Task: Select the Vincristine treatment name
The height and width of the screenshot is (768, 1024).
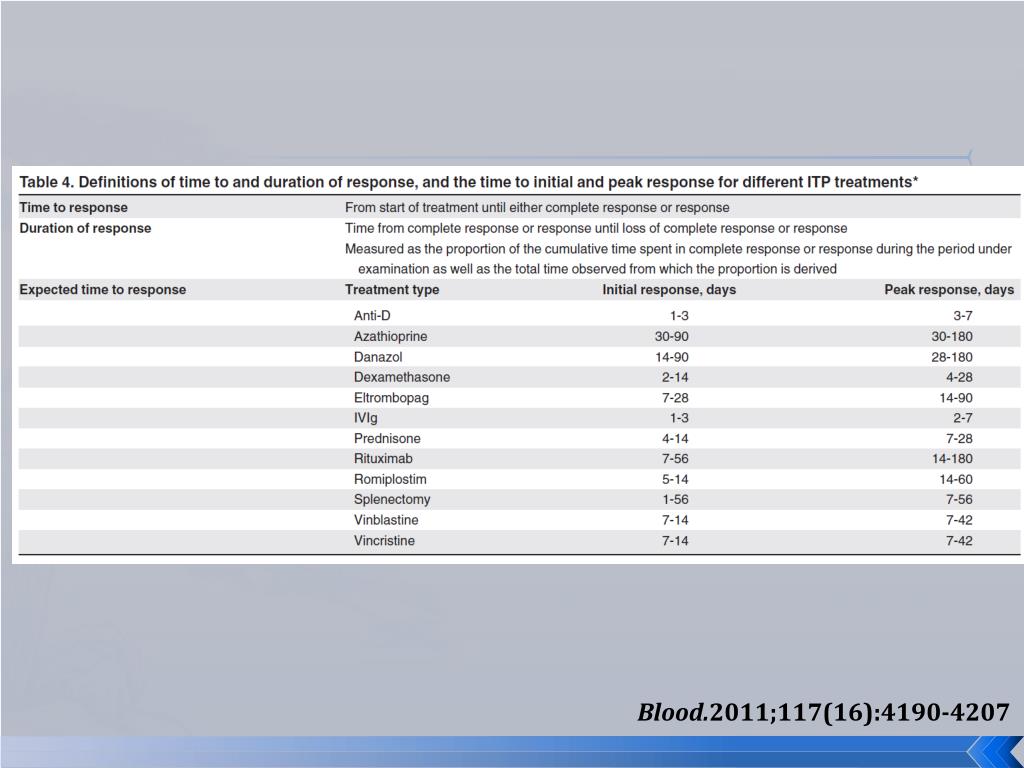Action: (x=384, y=540)
